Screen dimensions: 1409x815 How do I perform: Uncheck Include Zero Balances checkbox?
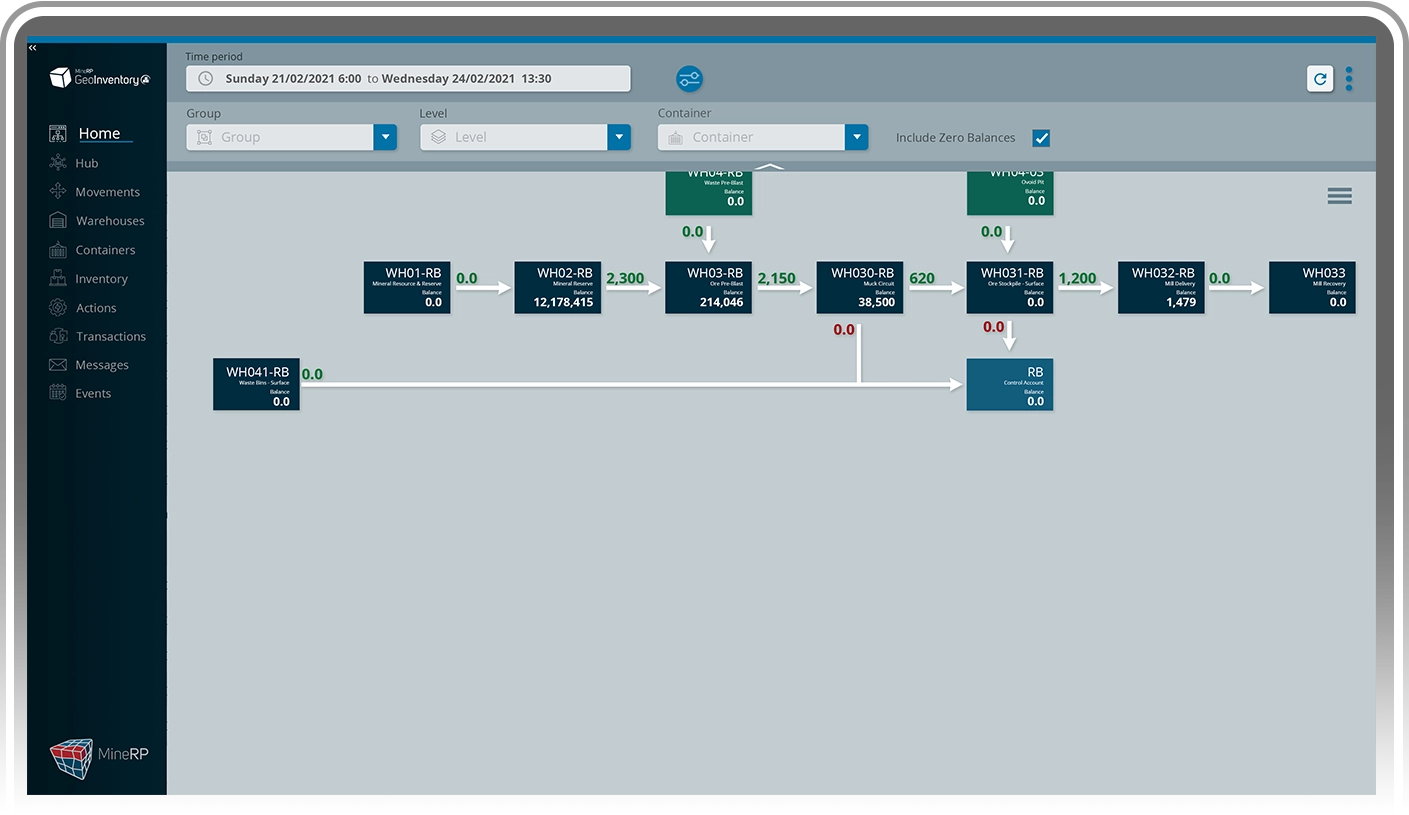pos(1041,138)
